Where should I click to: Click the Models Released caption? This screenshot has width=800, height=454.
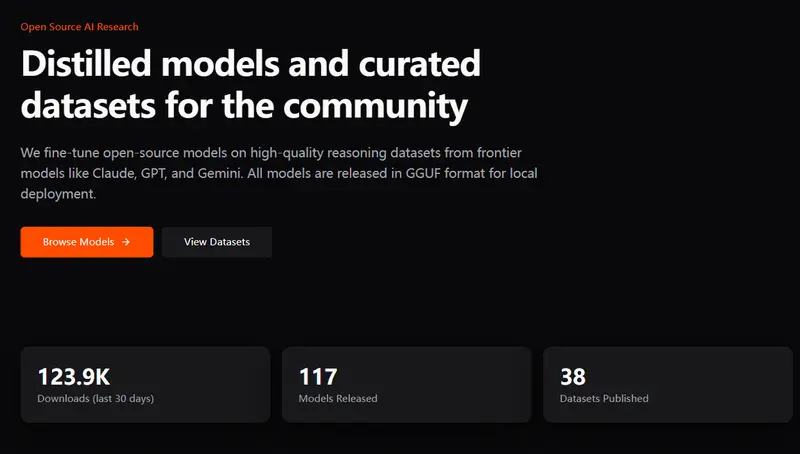point(338,398)
